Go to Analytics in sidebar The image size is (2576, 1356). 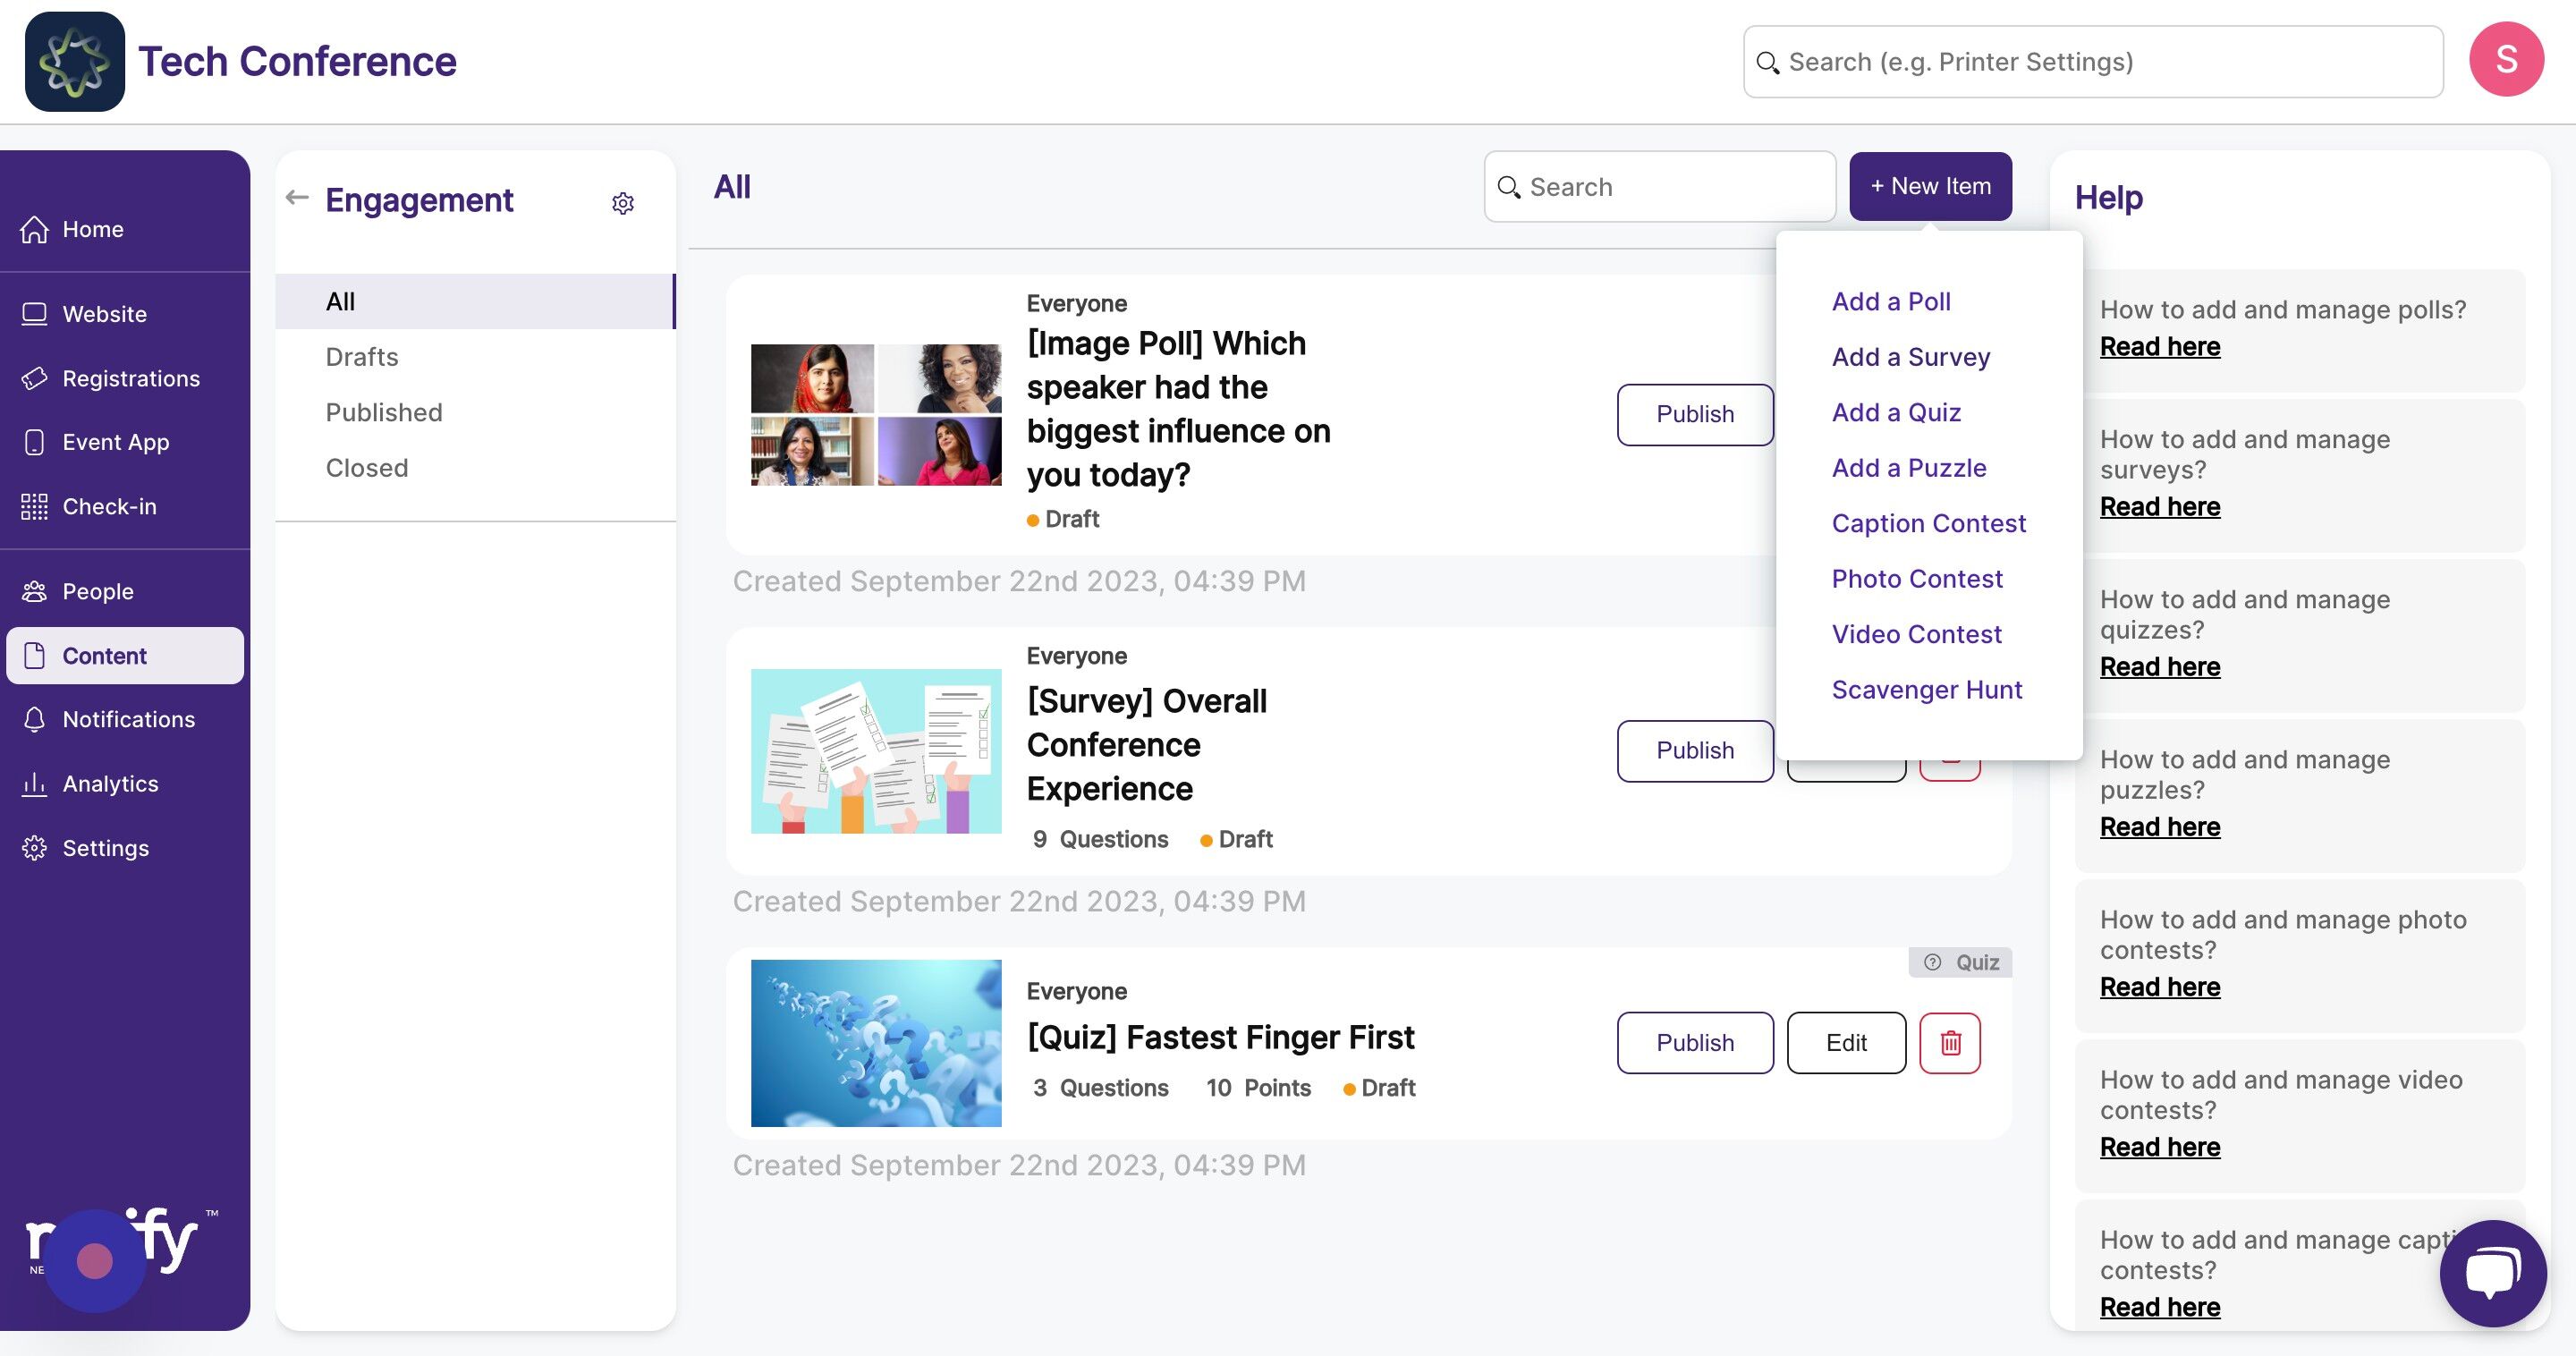tap(110, 783)
